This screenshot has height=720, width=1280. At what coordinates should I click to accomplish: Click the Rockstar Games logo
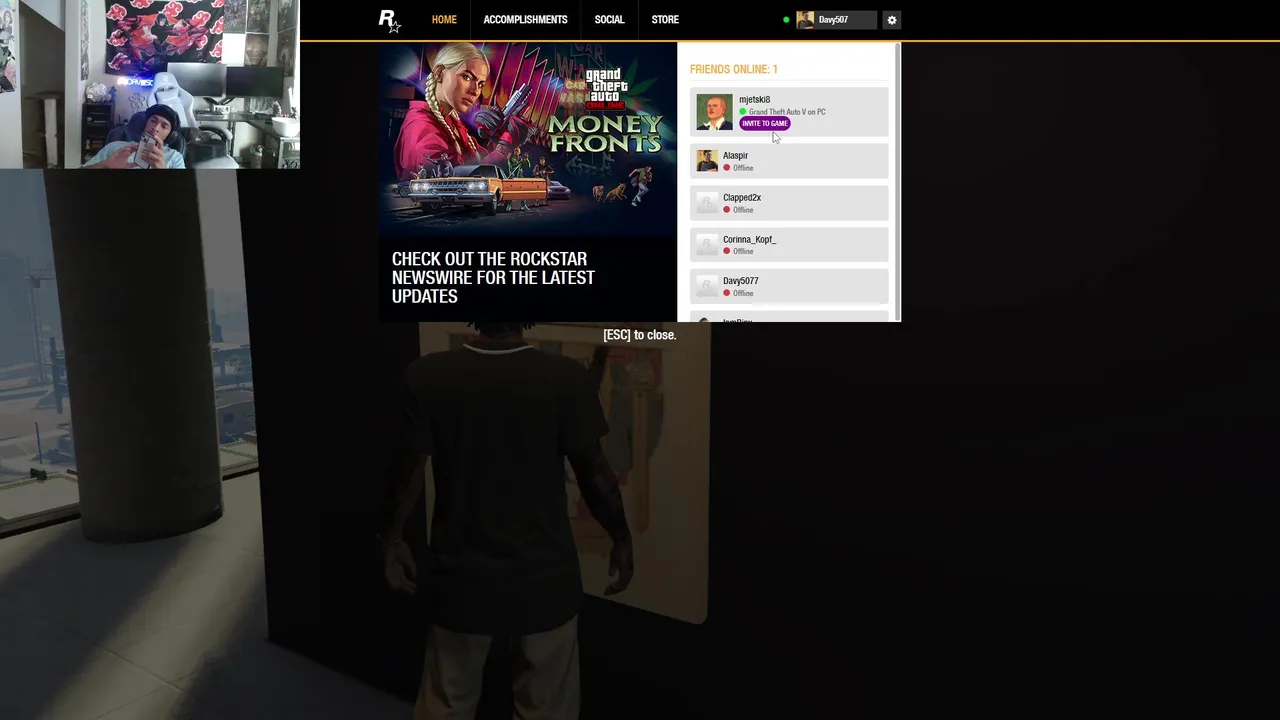tap(389, 20)
